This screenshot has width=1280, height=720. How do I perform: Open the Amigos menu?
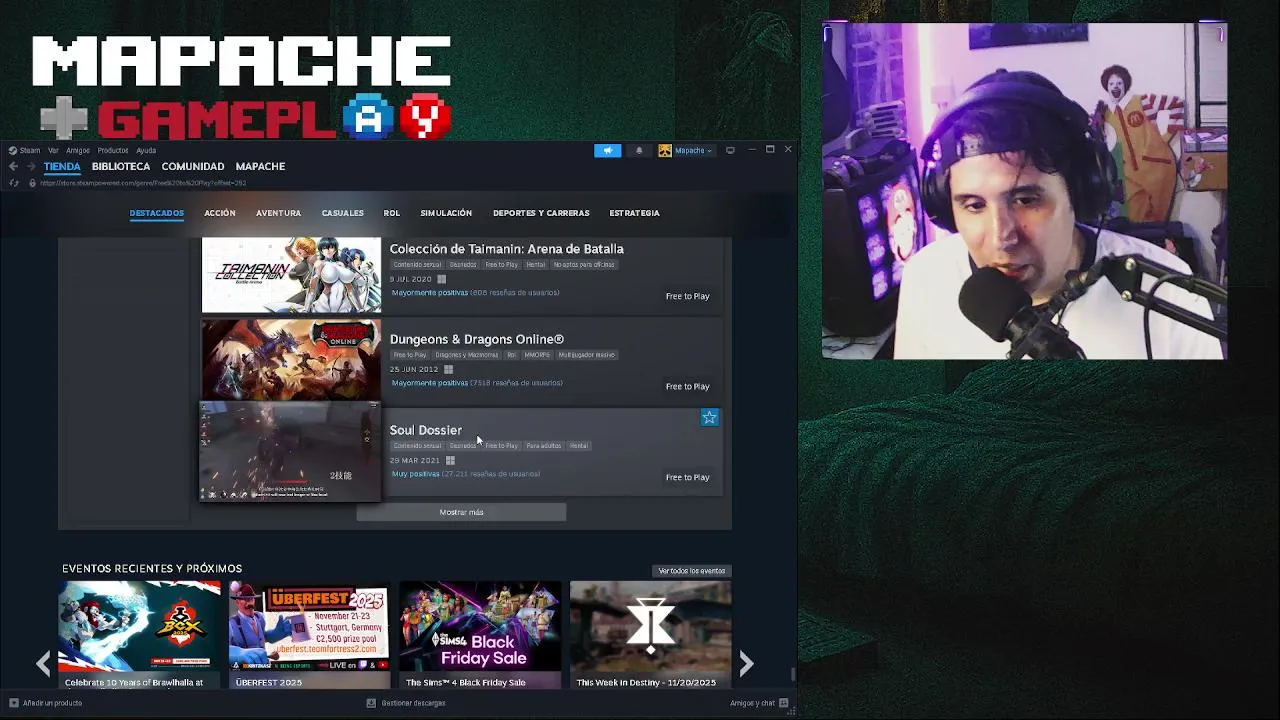tap(78, 150)
